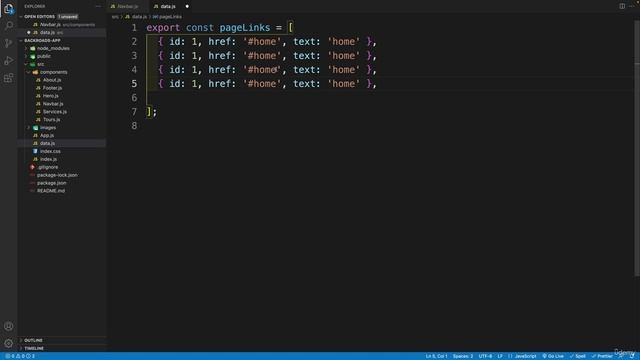Expand the public folder

tap(44, 56)
